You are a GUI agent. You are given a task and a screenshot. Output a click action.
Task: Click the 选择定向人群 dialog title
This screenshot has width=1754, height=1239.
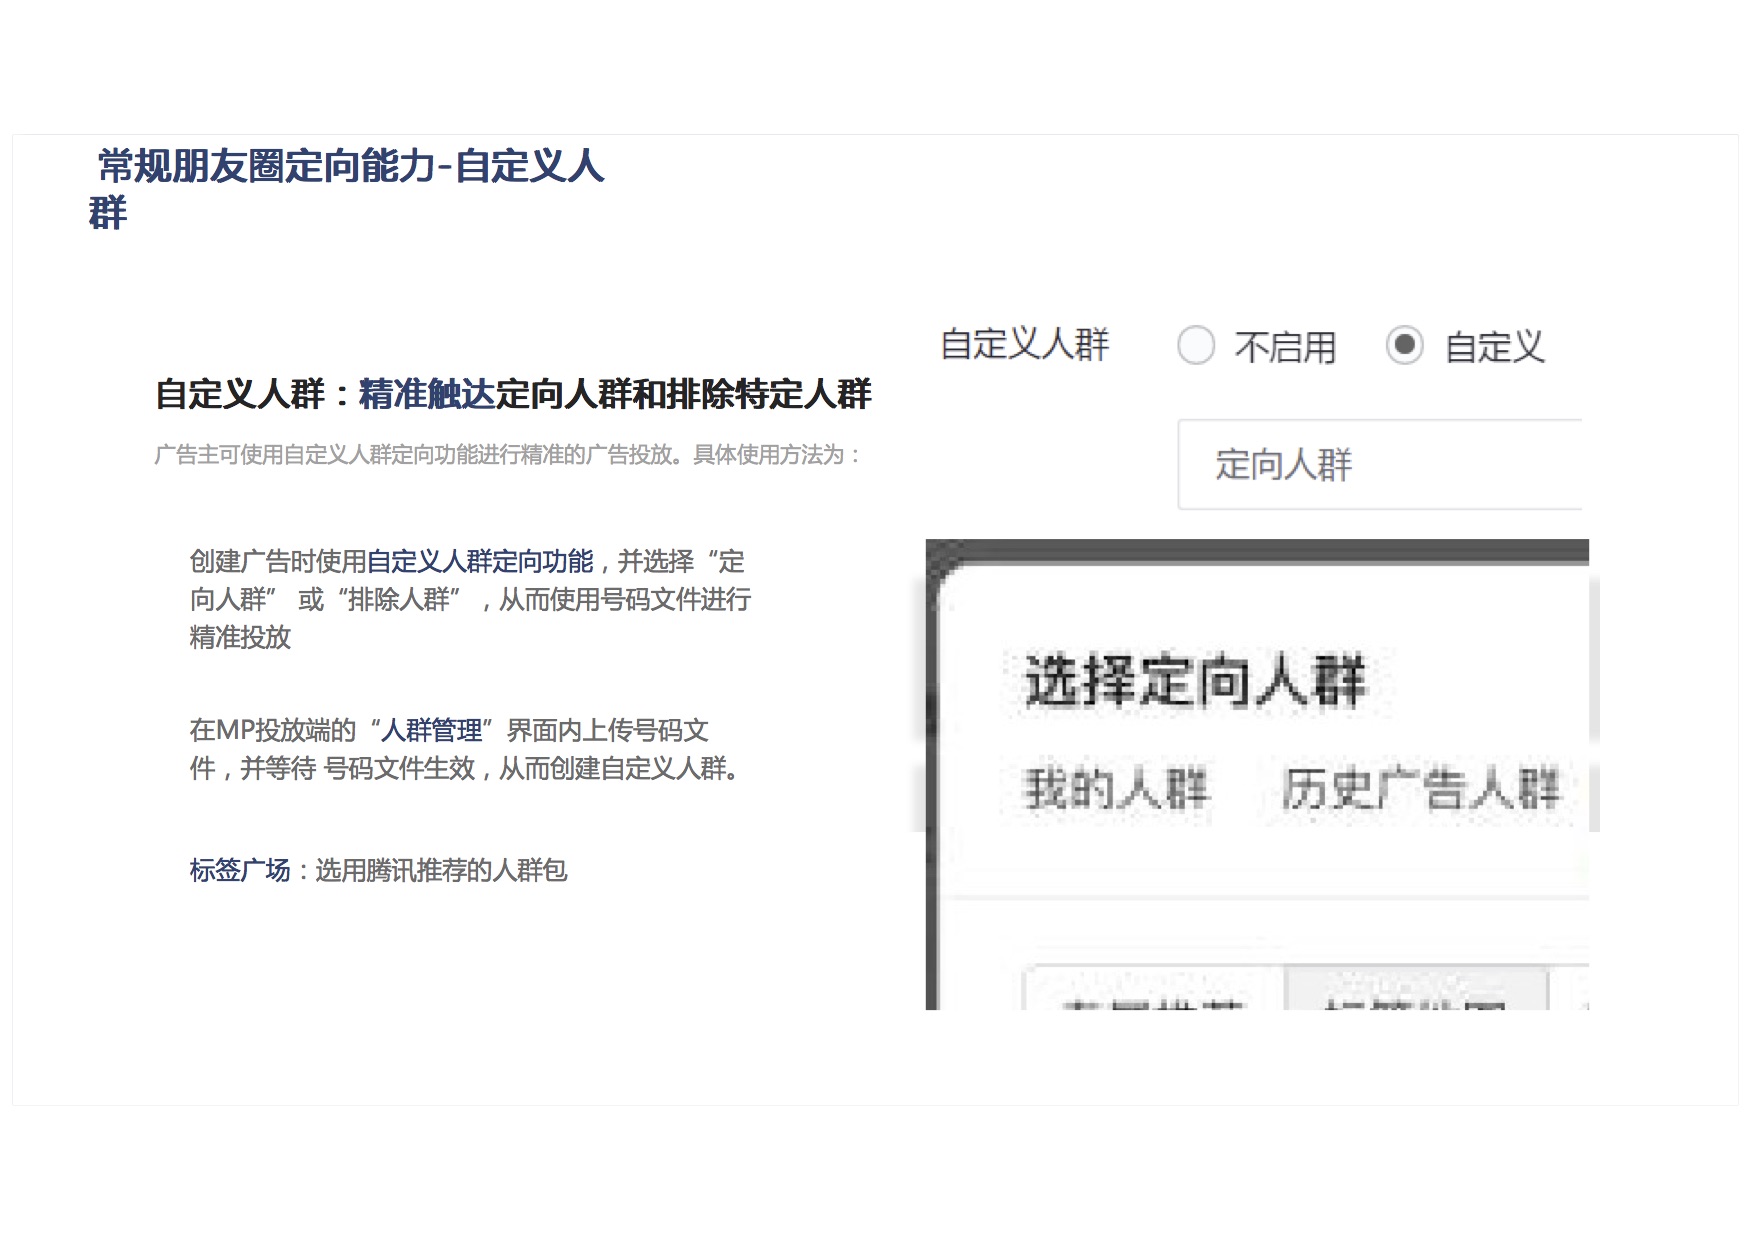pos(1195,682)
